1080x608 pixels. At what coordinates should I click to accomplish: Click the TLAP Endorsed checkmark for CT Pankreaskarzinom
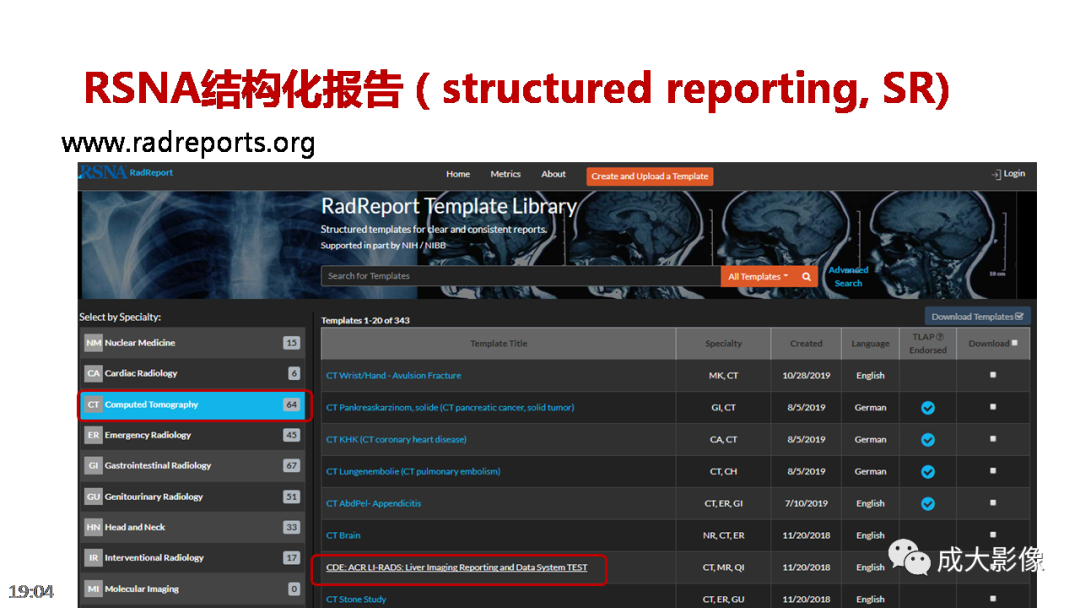pyautogui.click(x=928, y=407)
